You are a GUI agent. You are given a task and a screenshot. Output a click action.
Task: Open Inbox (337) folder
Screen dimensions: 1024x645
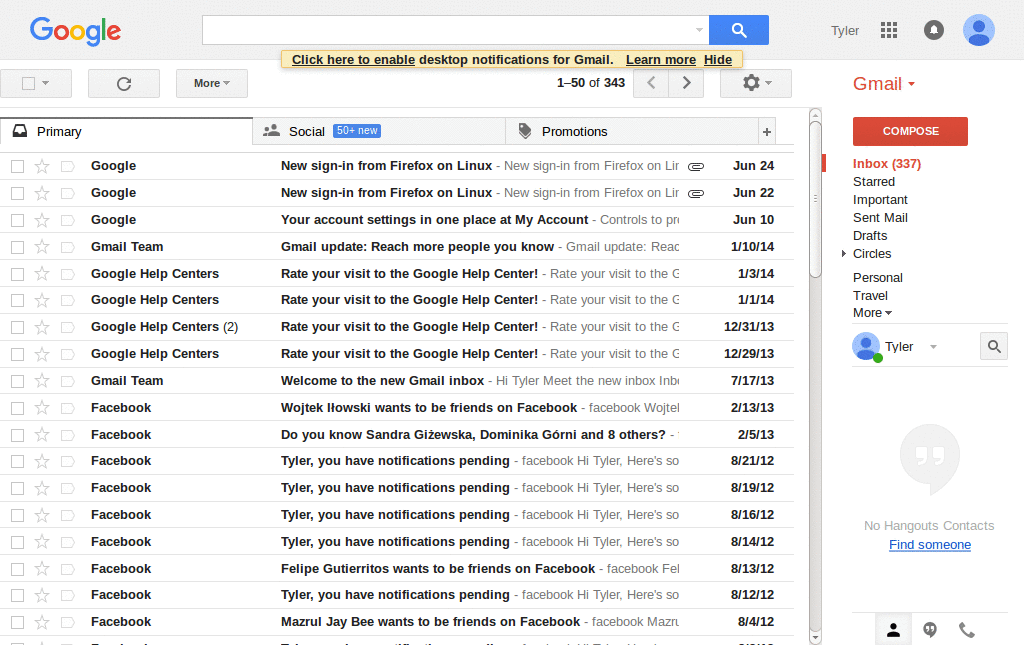coord(886,164)
